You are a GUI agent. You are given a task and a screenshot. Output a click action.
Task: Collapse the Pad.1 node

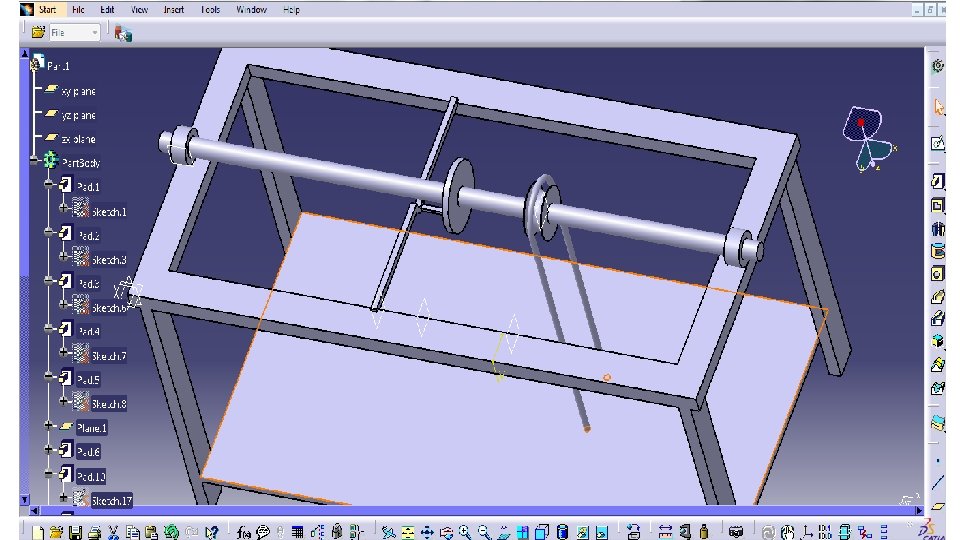48,184
